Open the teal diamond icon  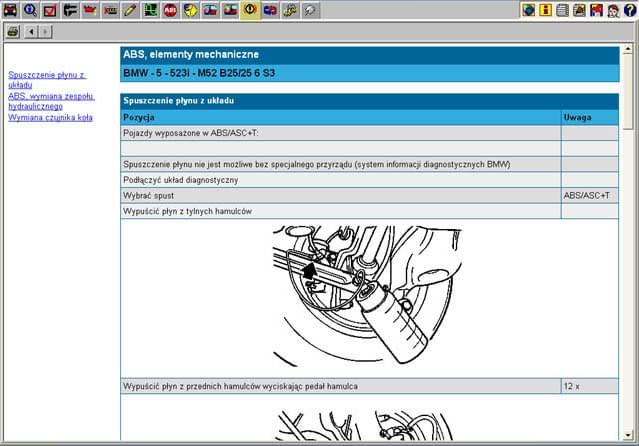529,10
